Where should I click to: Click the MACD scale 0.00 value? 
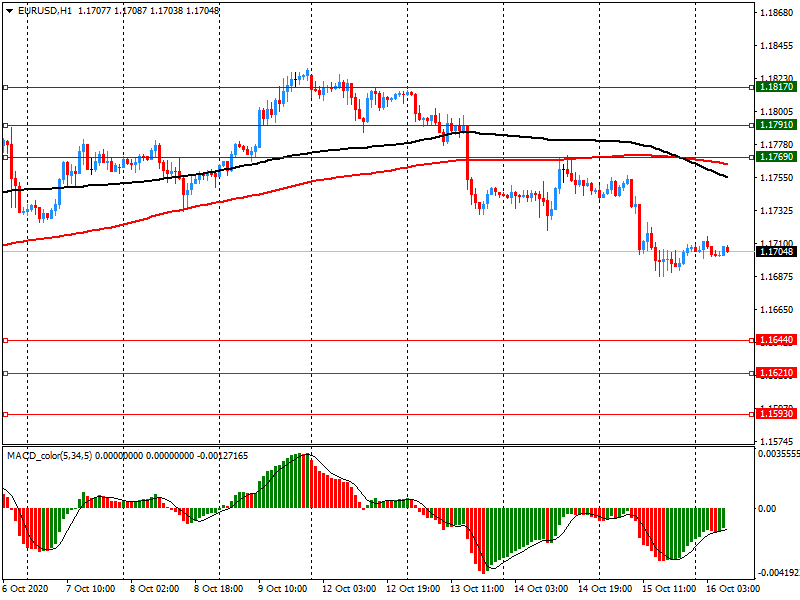point(767,509)
